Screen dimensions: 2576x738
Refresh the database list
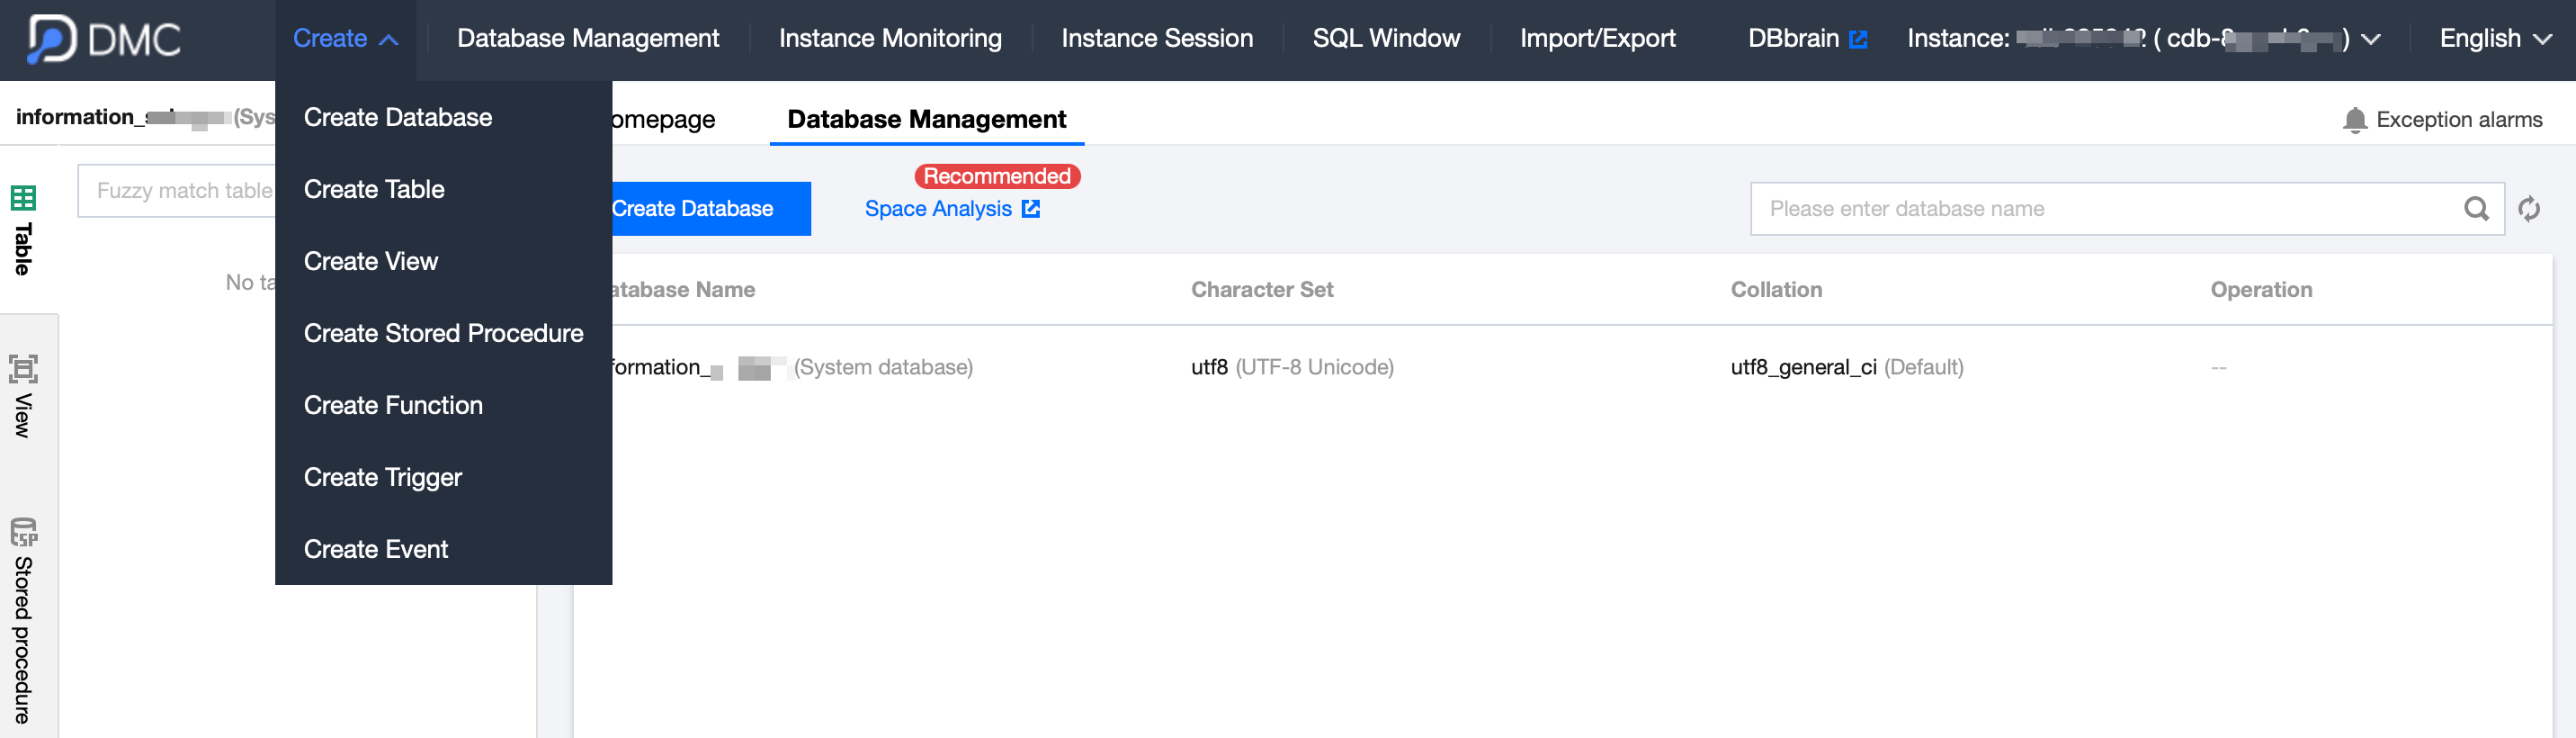tap(2529, 209)
